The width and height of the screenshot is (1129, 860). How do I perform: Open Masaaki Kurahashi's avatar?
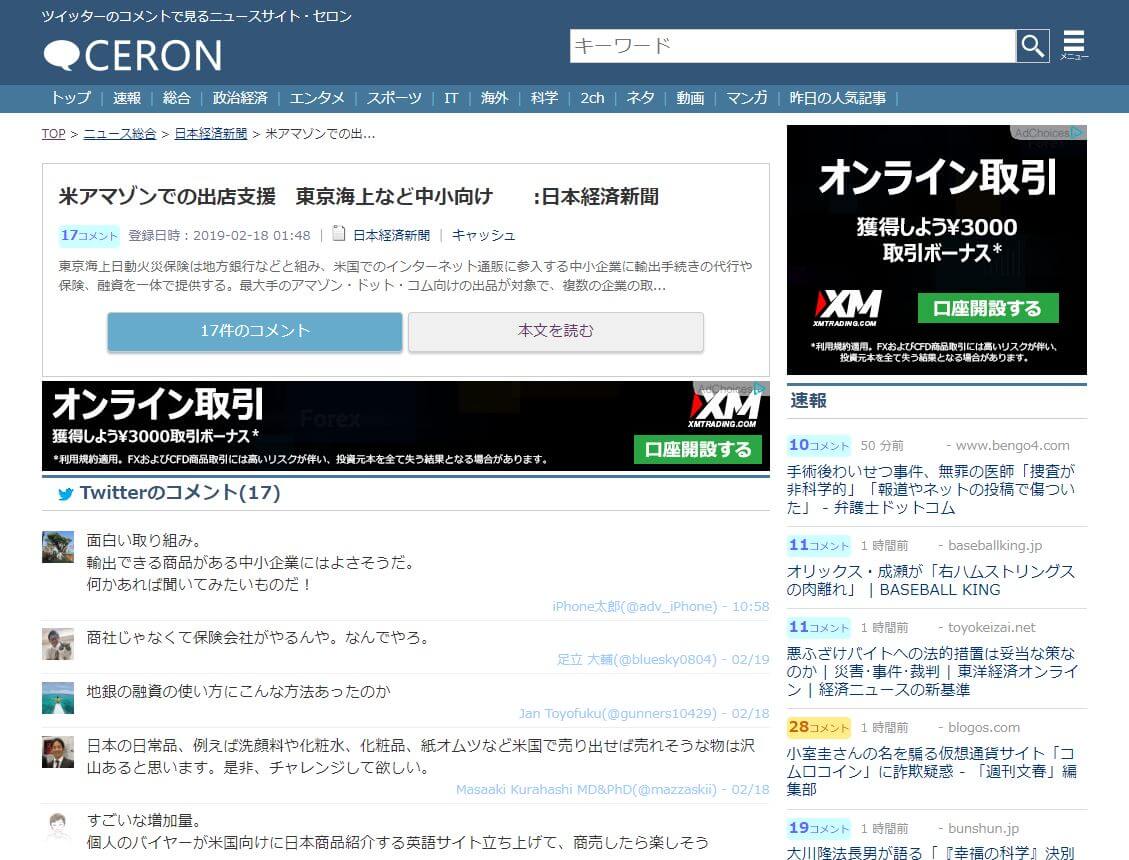click(58, 752)
